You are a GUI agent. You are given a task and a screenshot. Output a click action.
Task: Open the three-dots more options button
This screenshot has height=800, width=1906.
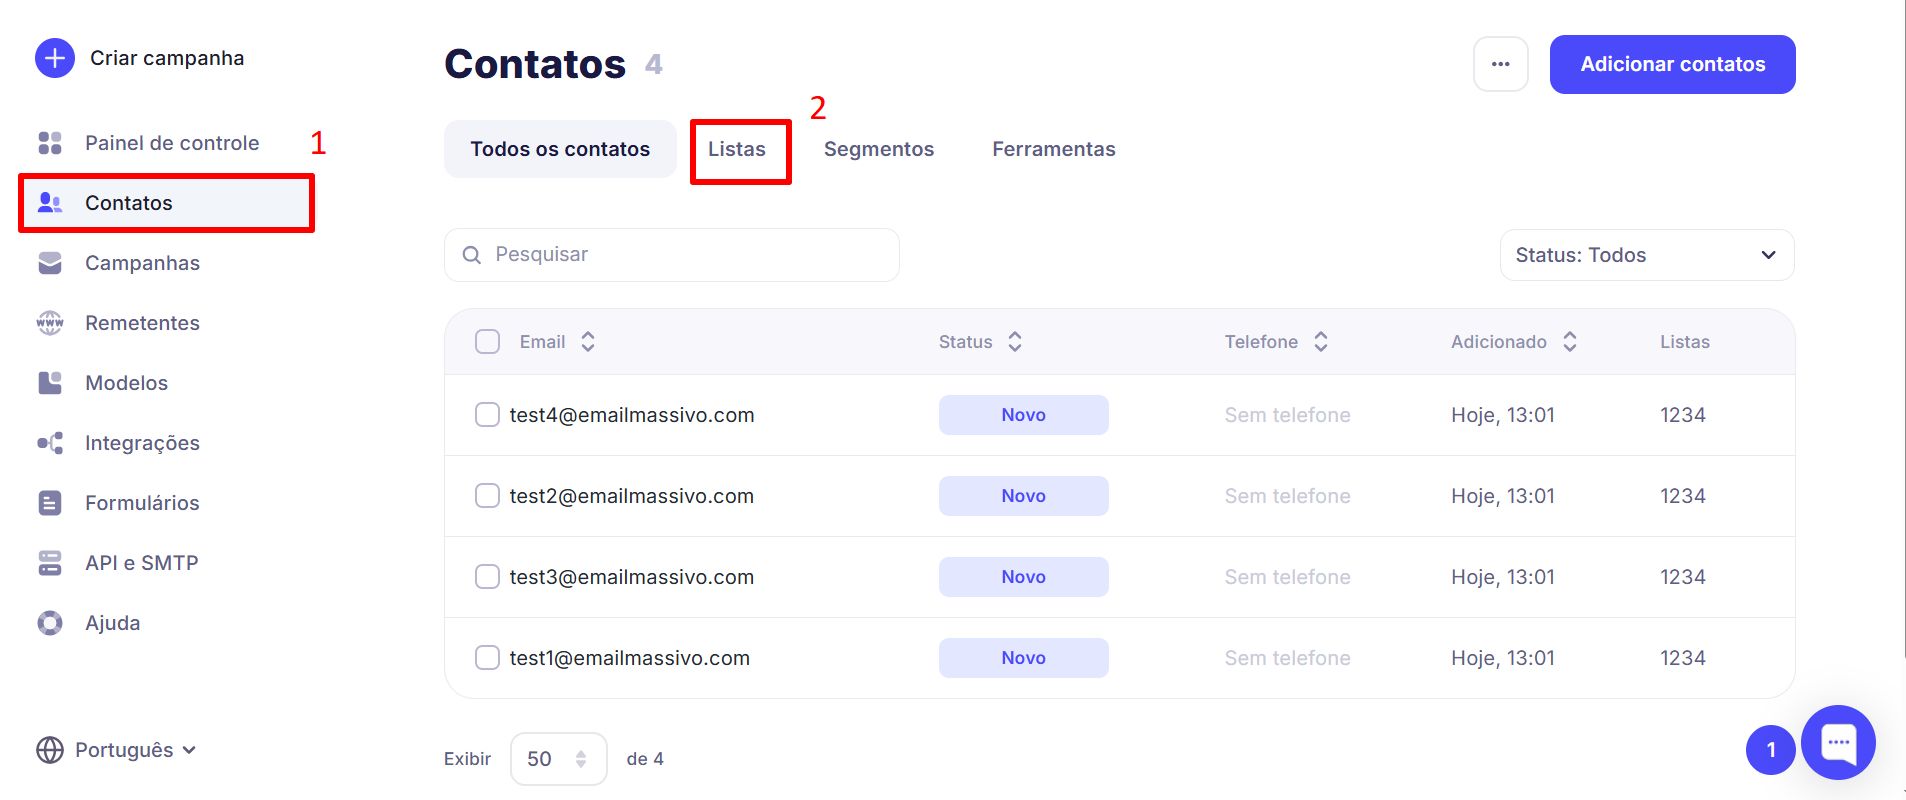point(1500,64)
